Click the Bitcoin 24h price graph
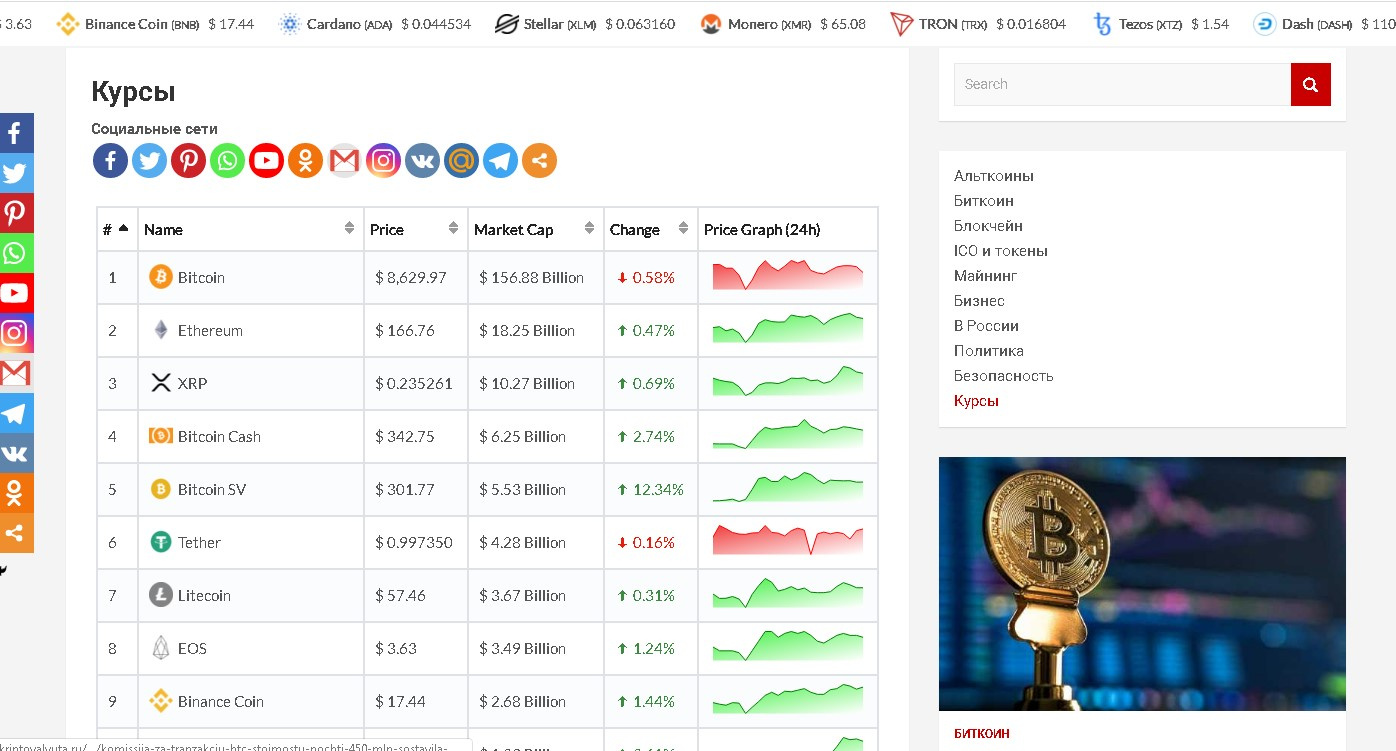The width and height of the screenshot is (1396, 751). coord(788,275)
